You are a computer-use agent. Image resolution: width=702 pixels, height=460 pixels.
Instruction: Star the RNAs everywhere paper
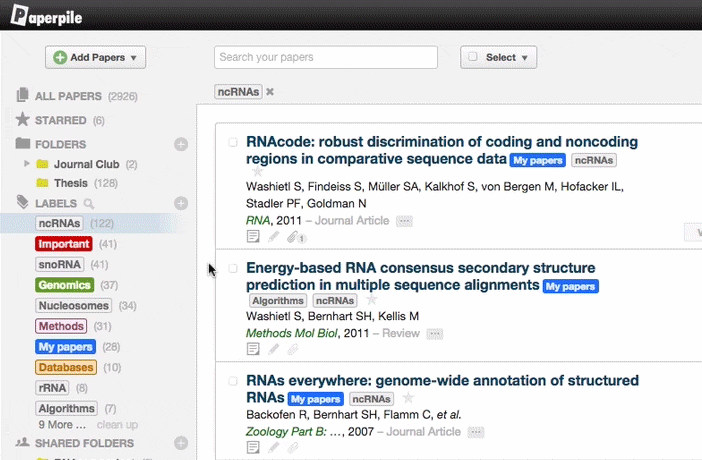[407, 398]
